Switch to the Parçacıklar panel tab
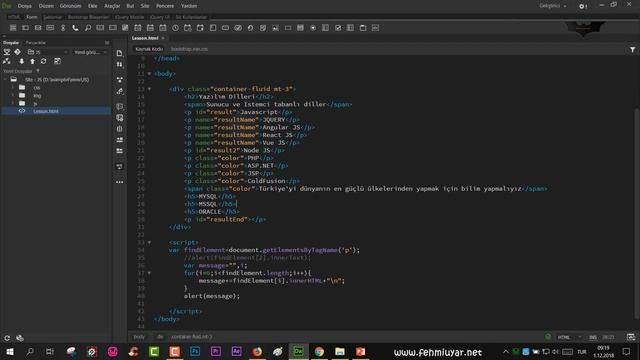The image size is (640, 360). click(36, 42)
